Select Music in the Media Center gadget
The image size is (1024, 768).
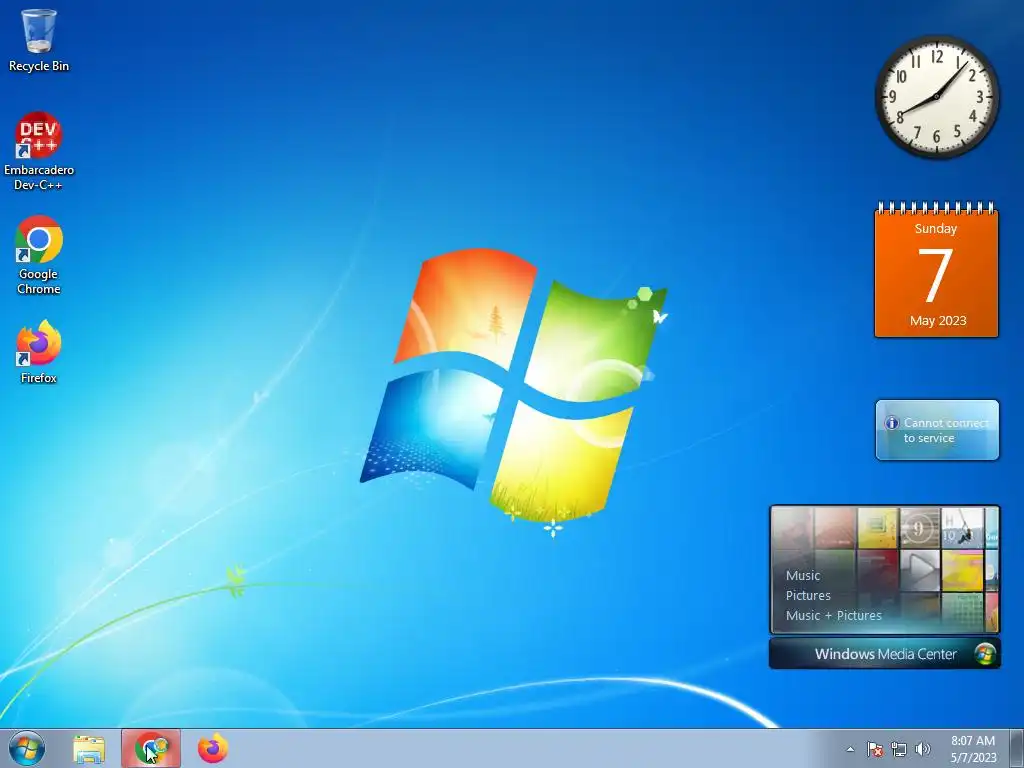pos(803,575)
